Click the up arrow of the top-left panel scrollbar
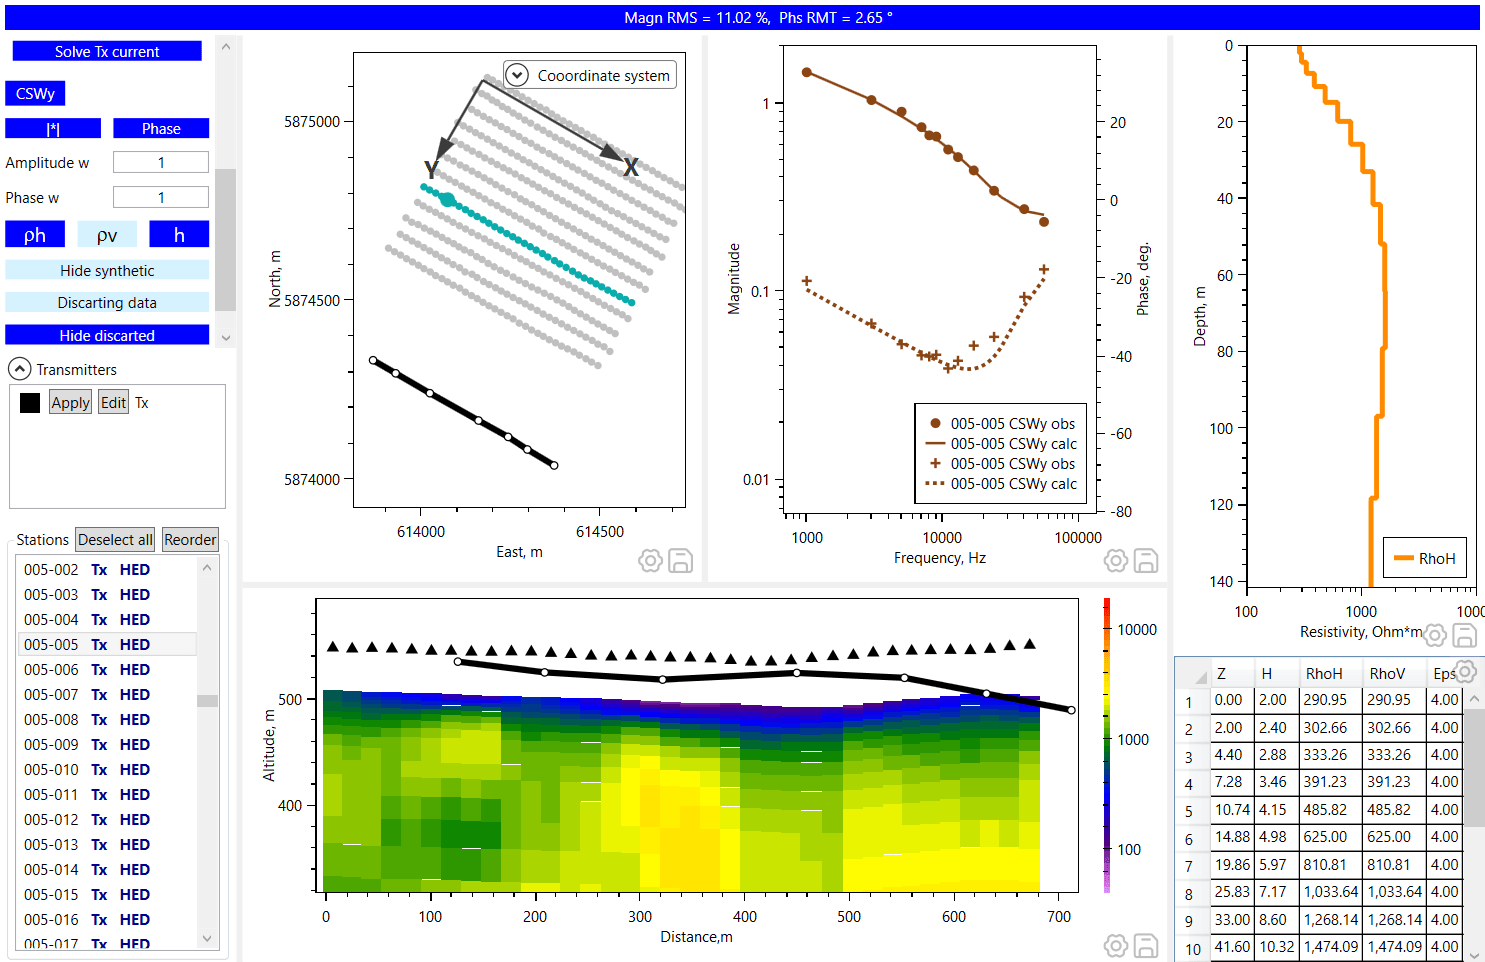 click(x=226, y=47)
